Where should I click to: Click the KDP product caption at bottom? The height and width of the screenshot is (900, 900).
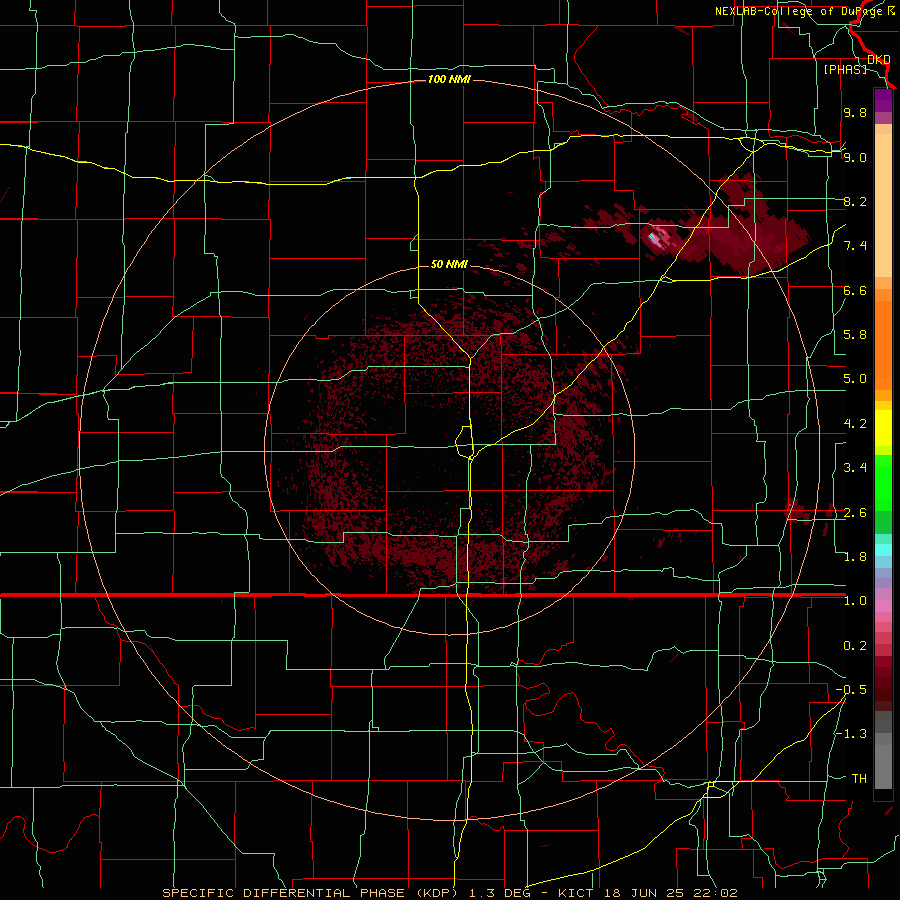[x=449, y=893]
